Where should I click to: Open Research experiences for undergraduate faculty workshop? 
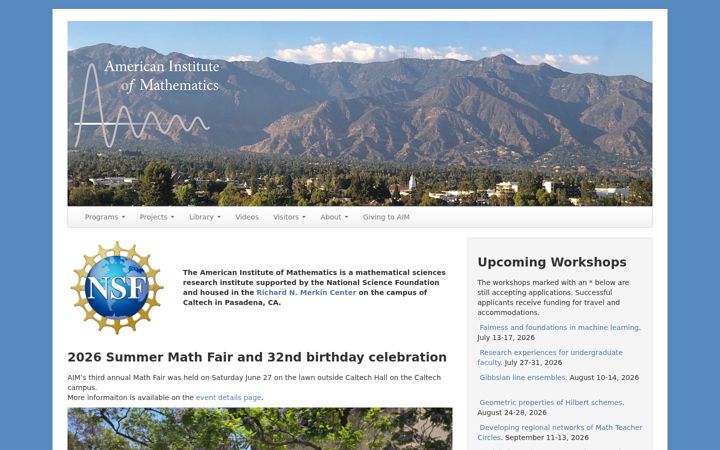[x=550, y=357]
